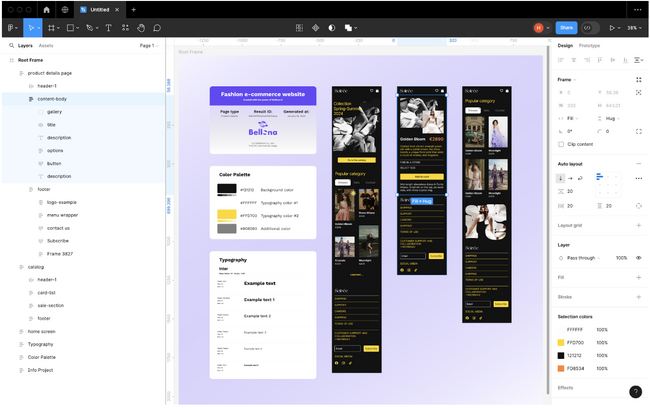Click the Share button

coord(566,28)
